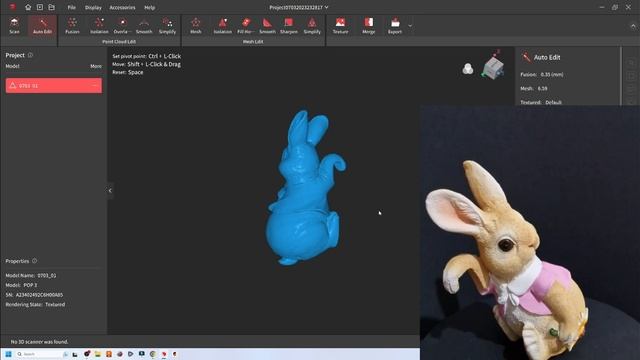Click the blue rabbit 3D model

tap(304, 188)
